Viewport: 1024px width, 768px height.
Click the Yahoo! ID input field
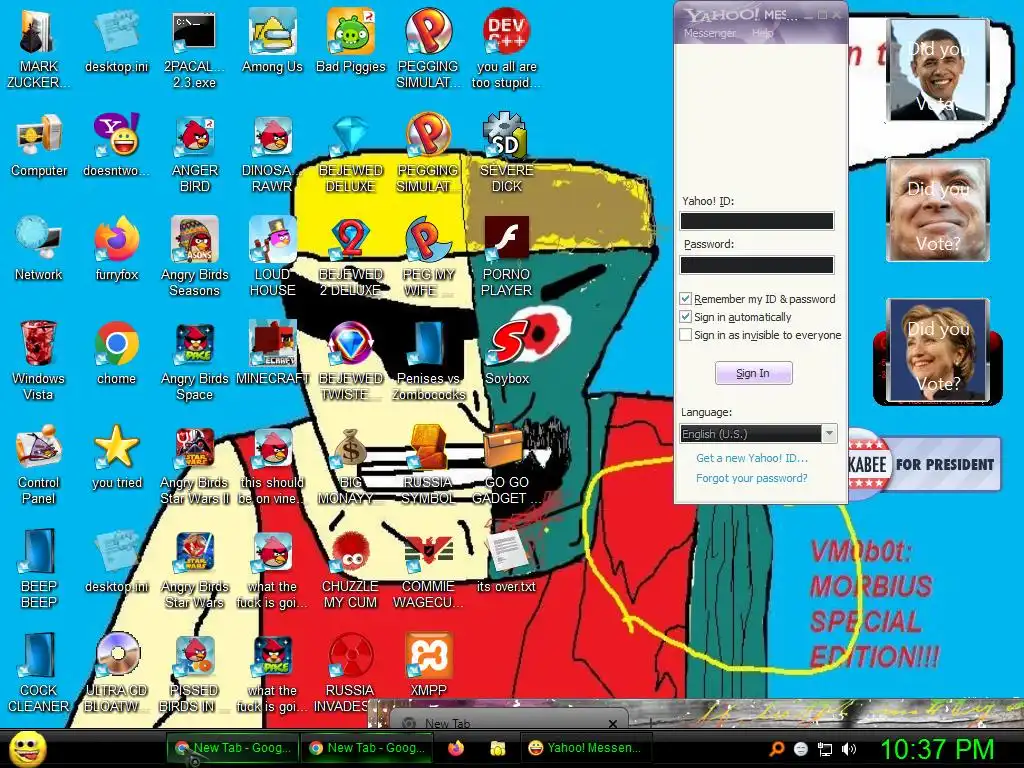(757, 221)
